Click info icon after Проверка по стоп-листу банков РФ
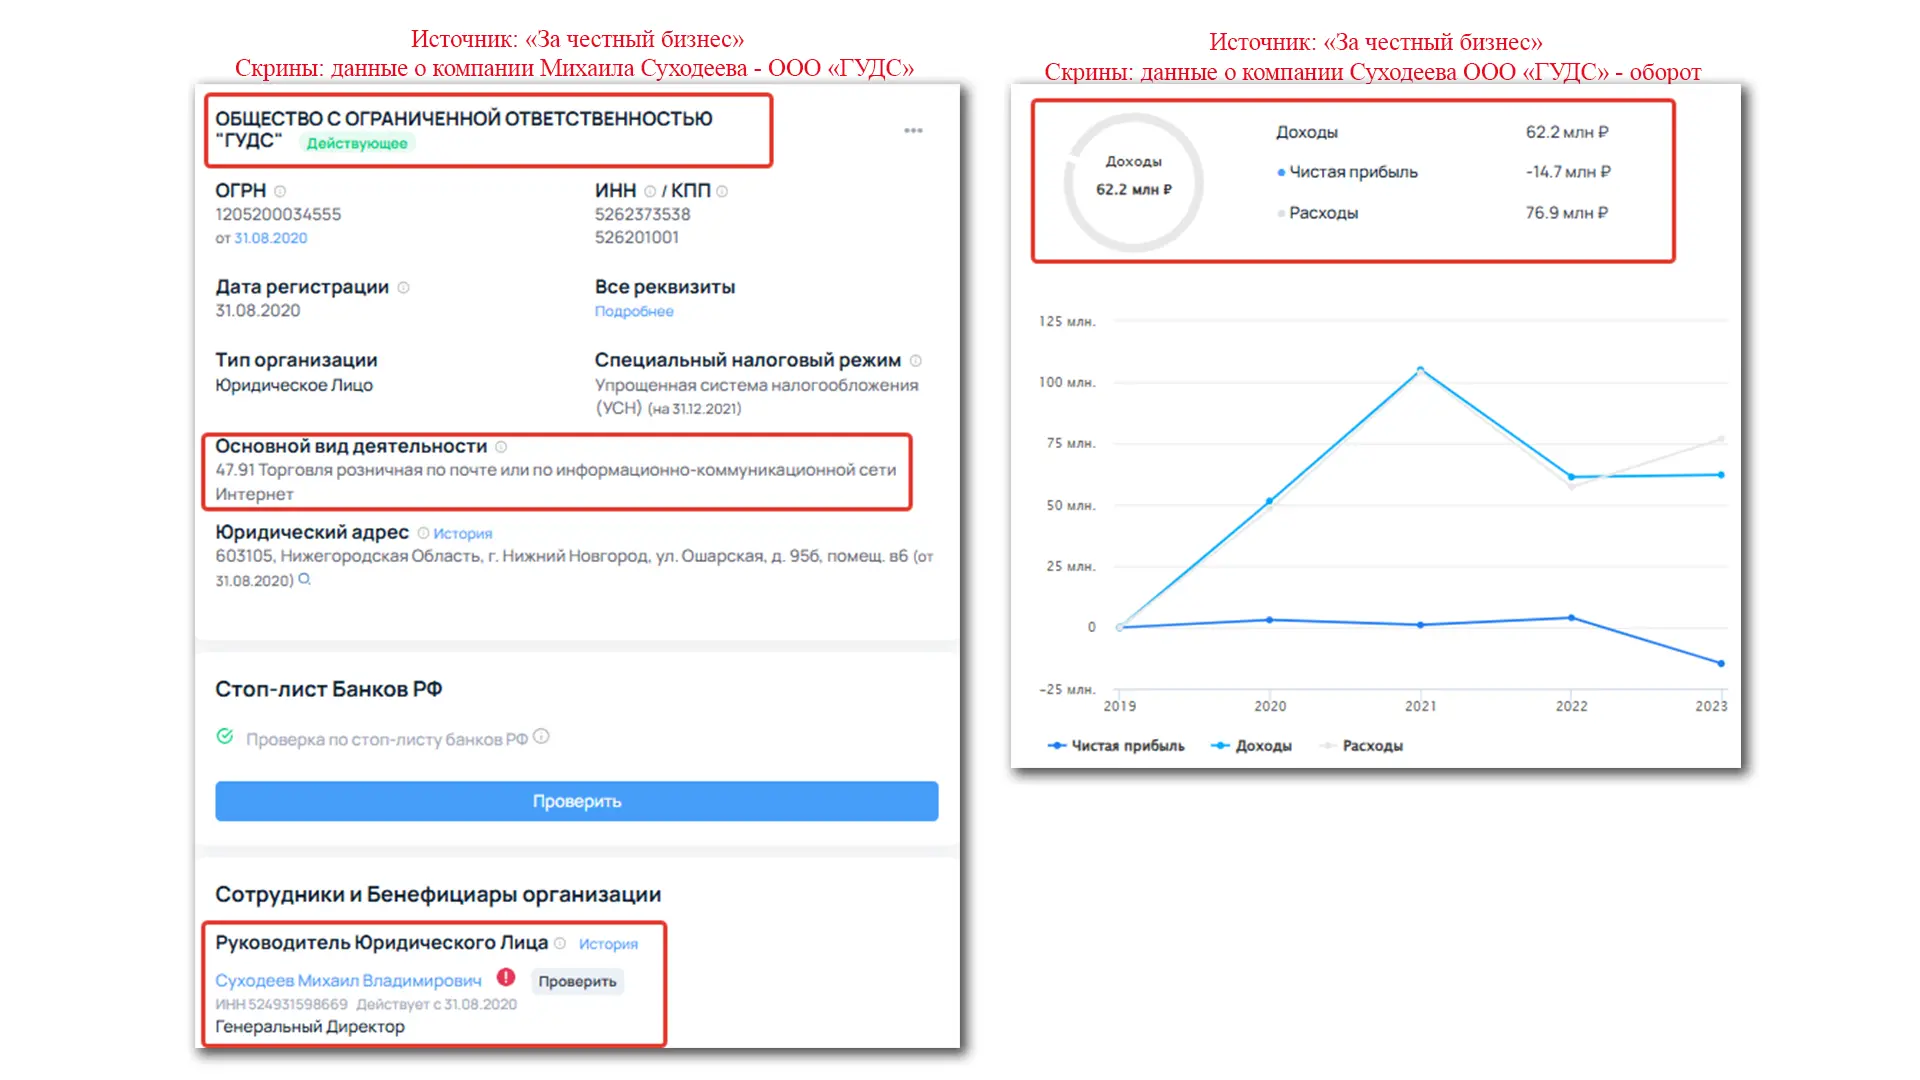Viewport: 1920px width, 1080px height. [x=541, y=737]
